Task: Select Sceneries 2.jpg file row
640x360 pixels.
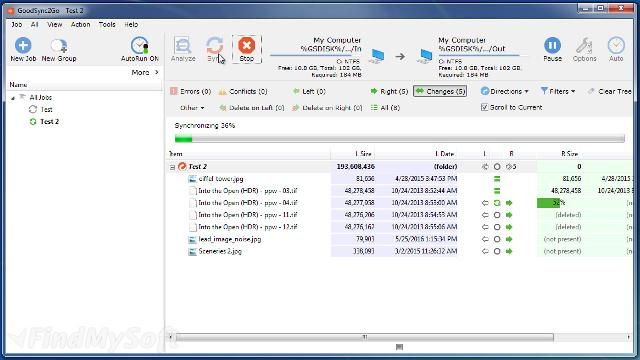Action: [220, 251]
